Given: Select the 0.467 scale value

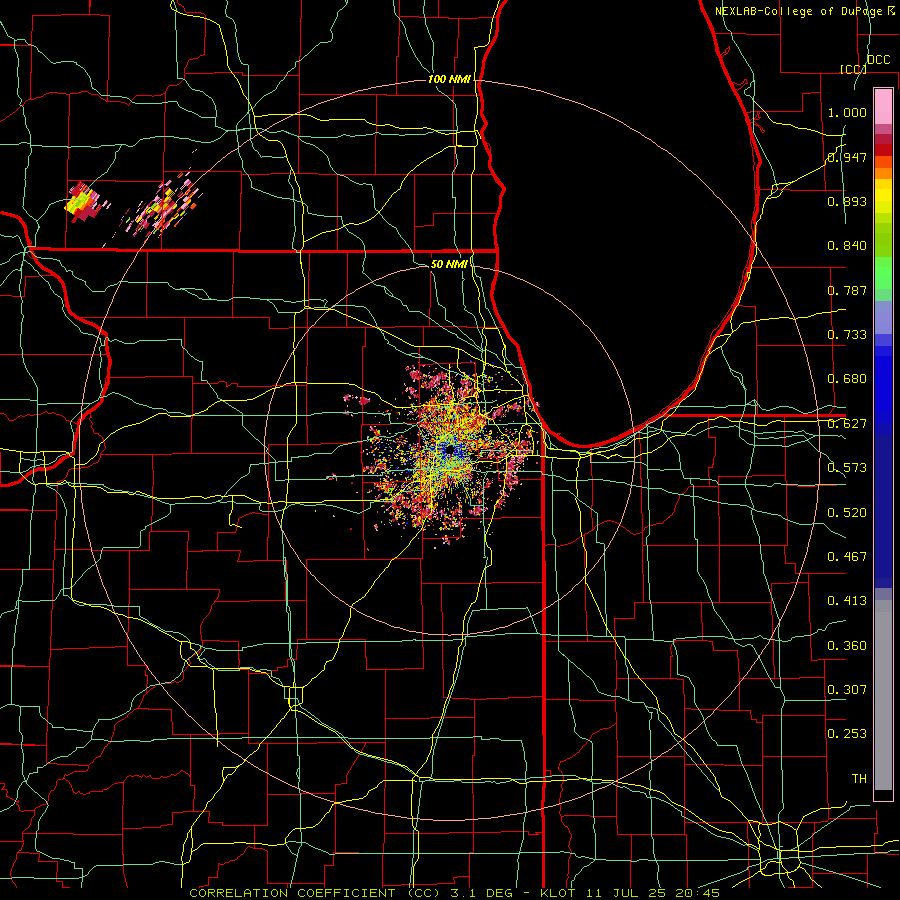Looking at the screenshot, I should click(847, 557).
